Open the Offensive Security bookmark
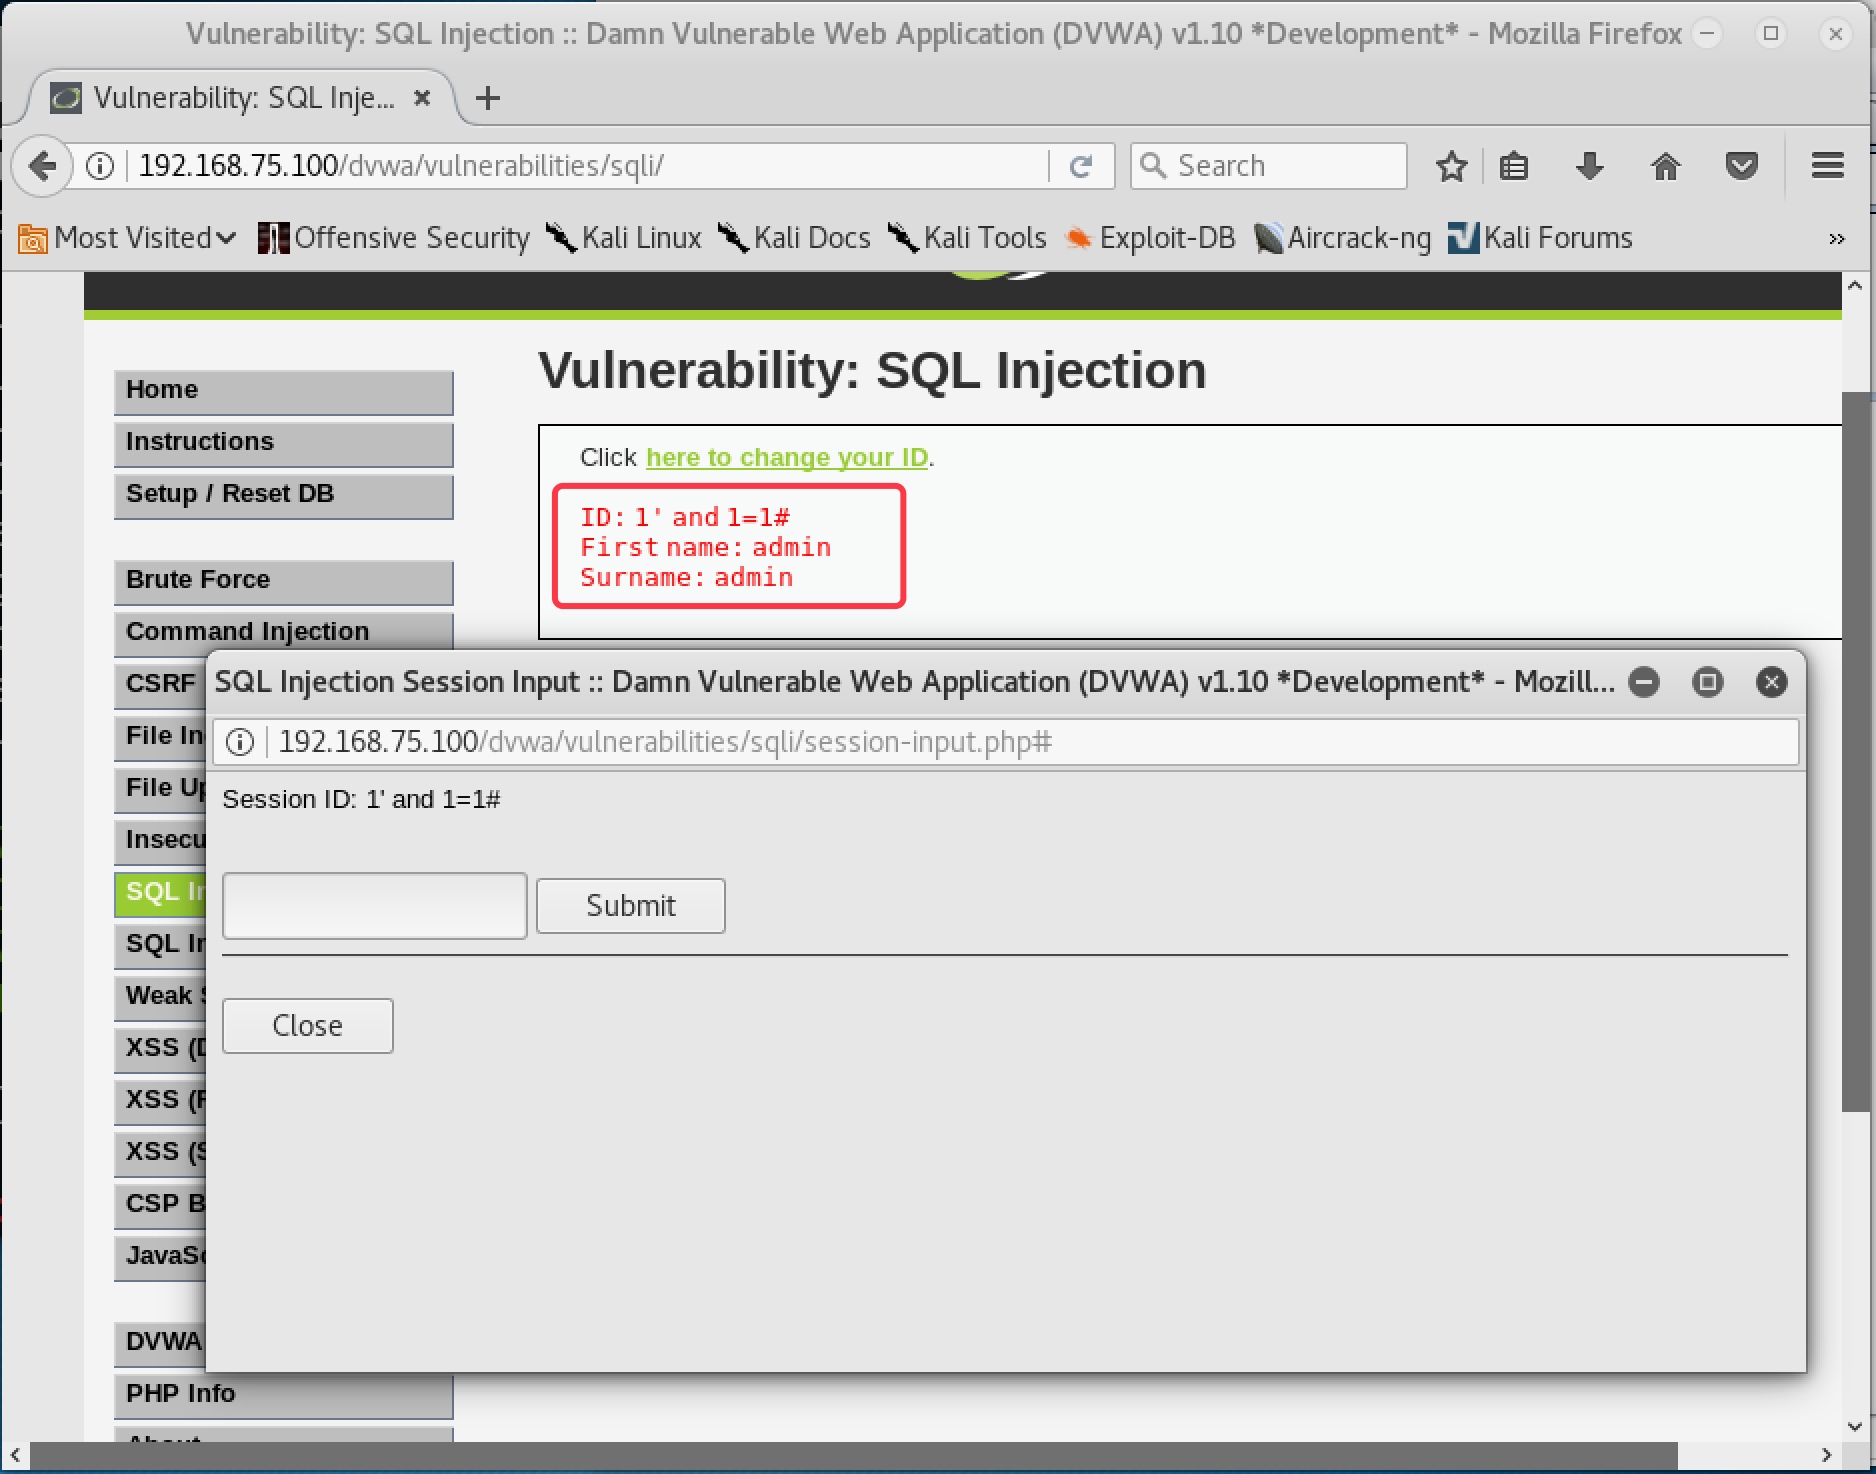The width and height of the screenshot is (1876, 1474). pos(393,238)
